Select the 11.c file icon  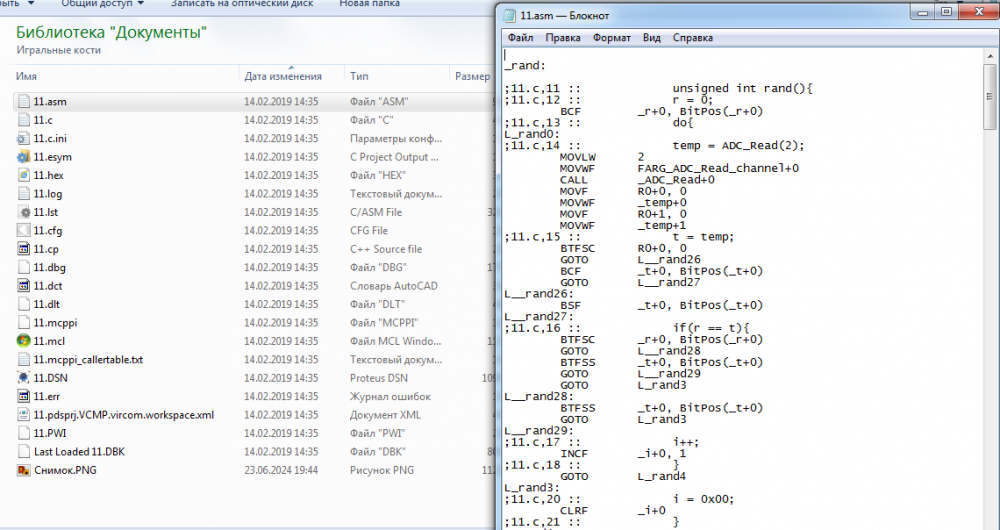pos(24,120)
